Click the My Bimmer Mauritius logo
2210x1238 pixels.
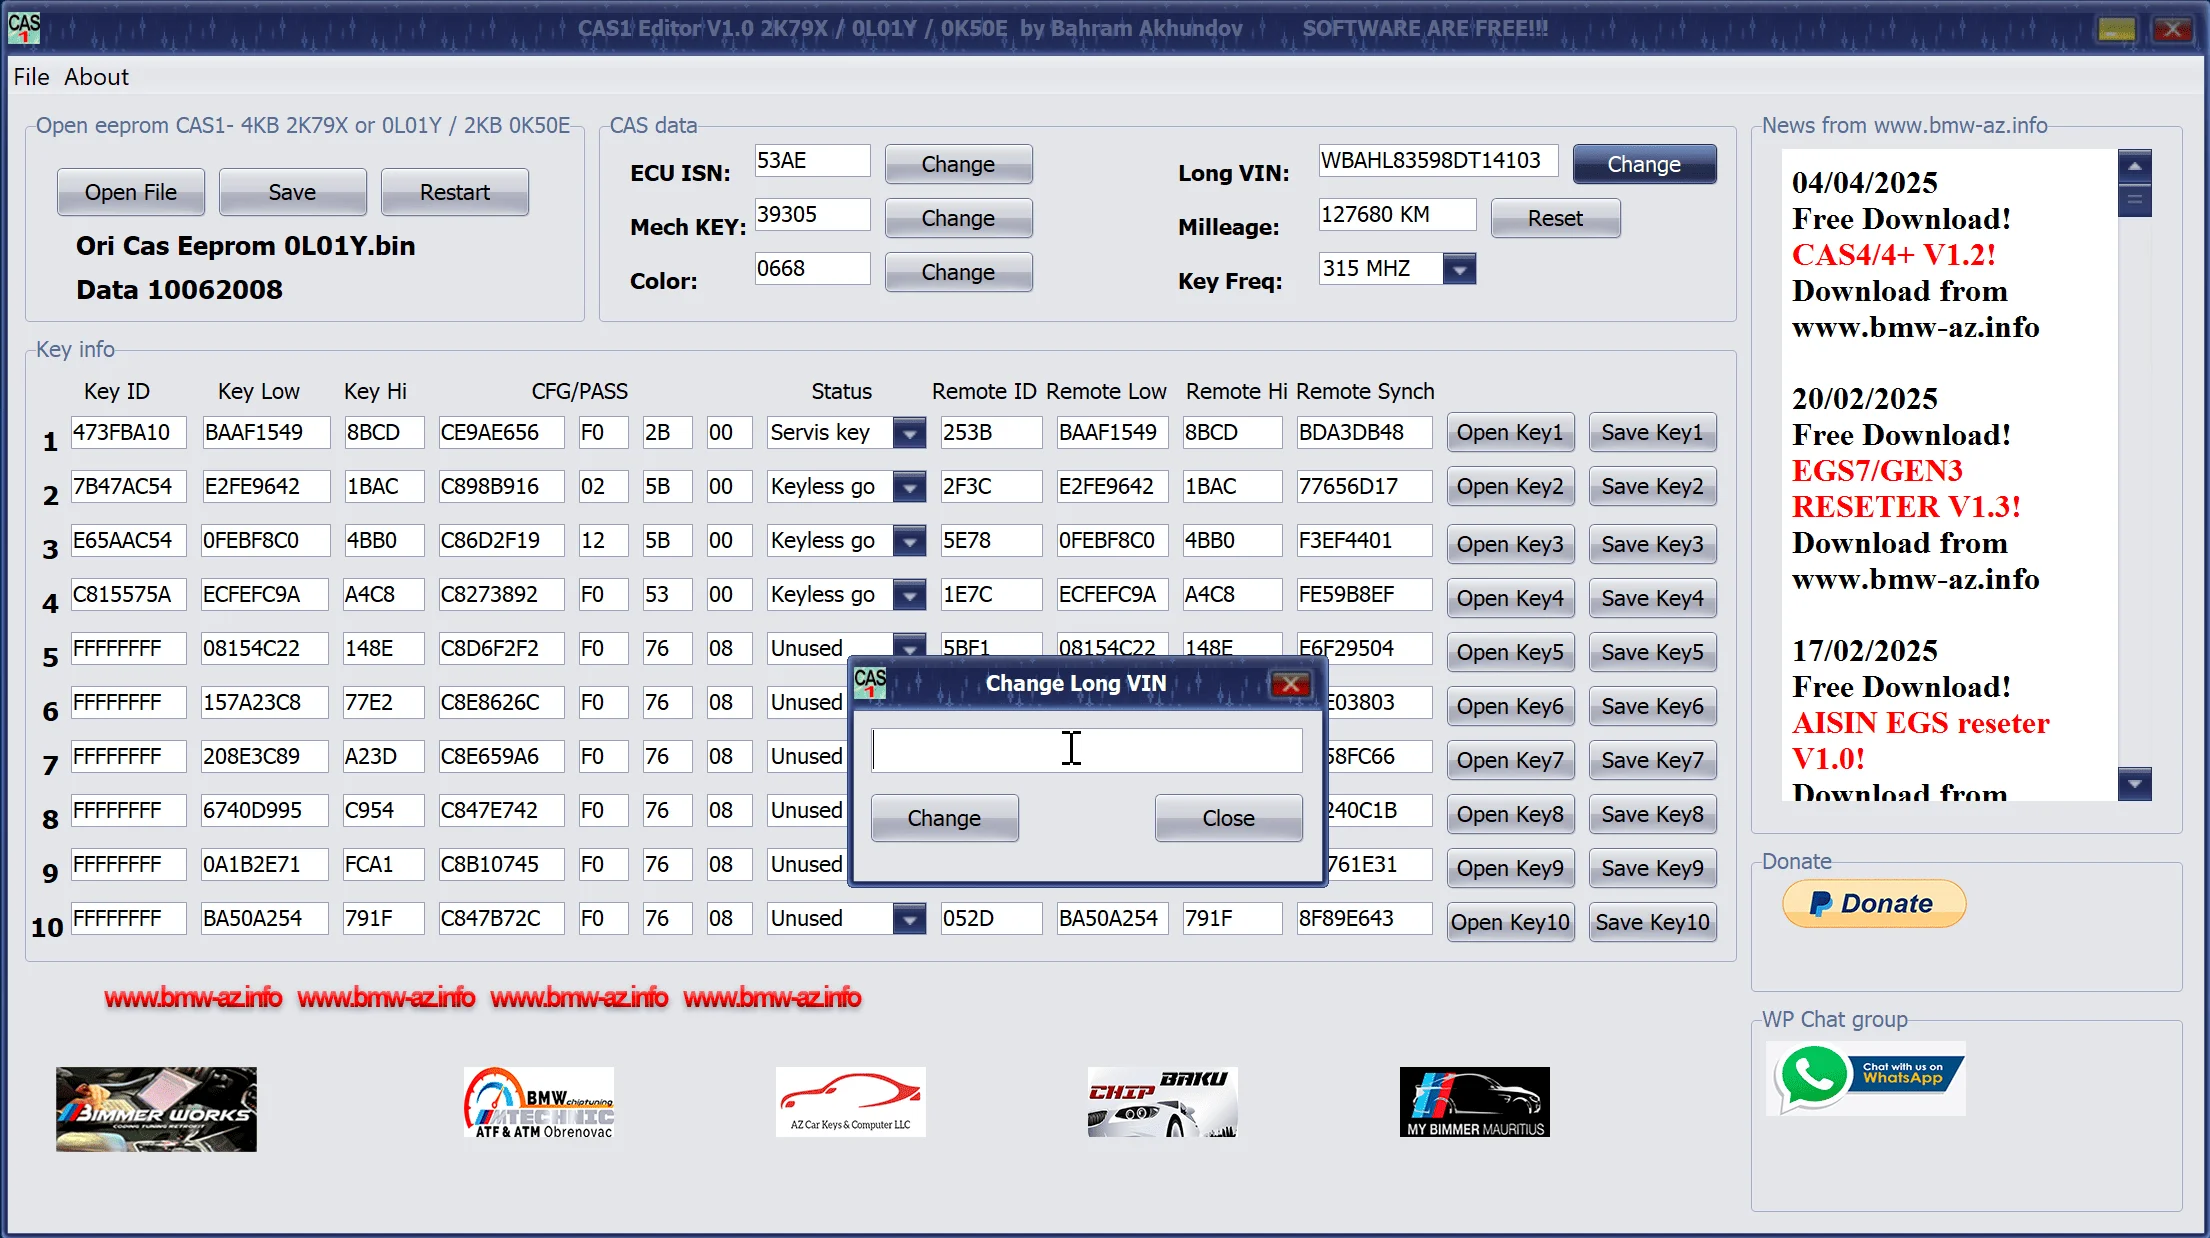point(1475,1102)
